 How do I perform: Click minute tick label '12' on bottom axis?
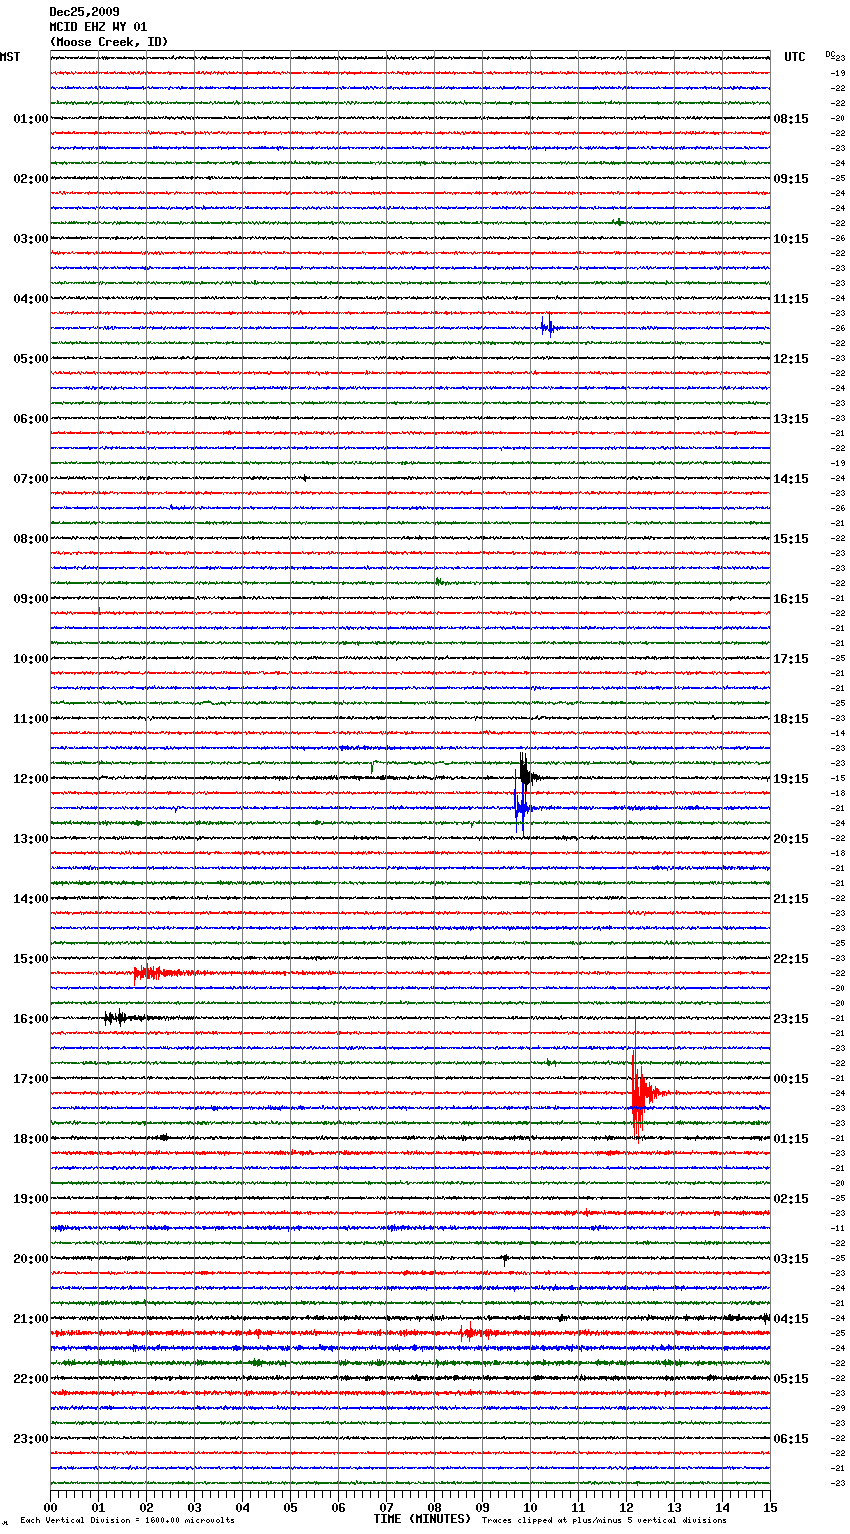click(627, 1507)
